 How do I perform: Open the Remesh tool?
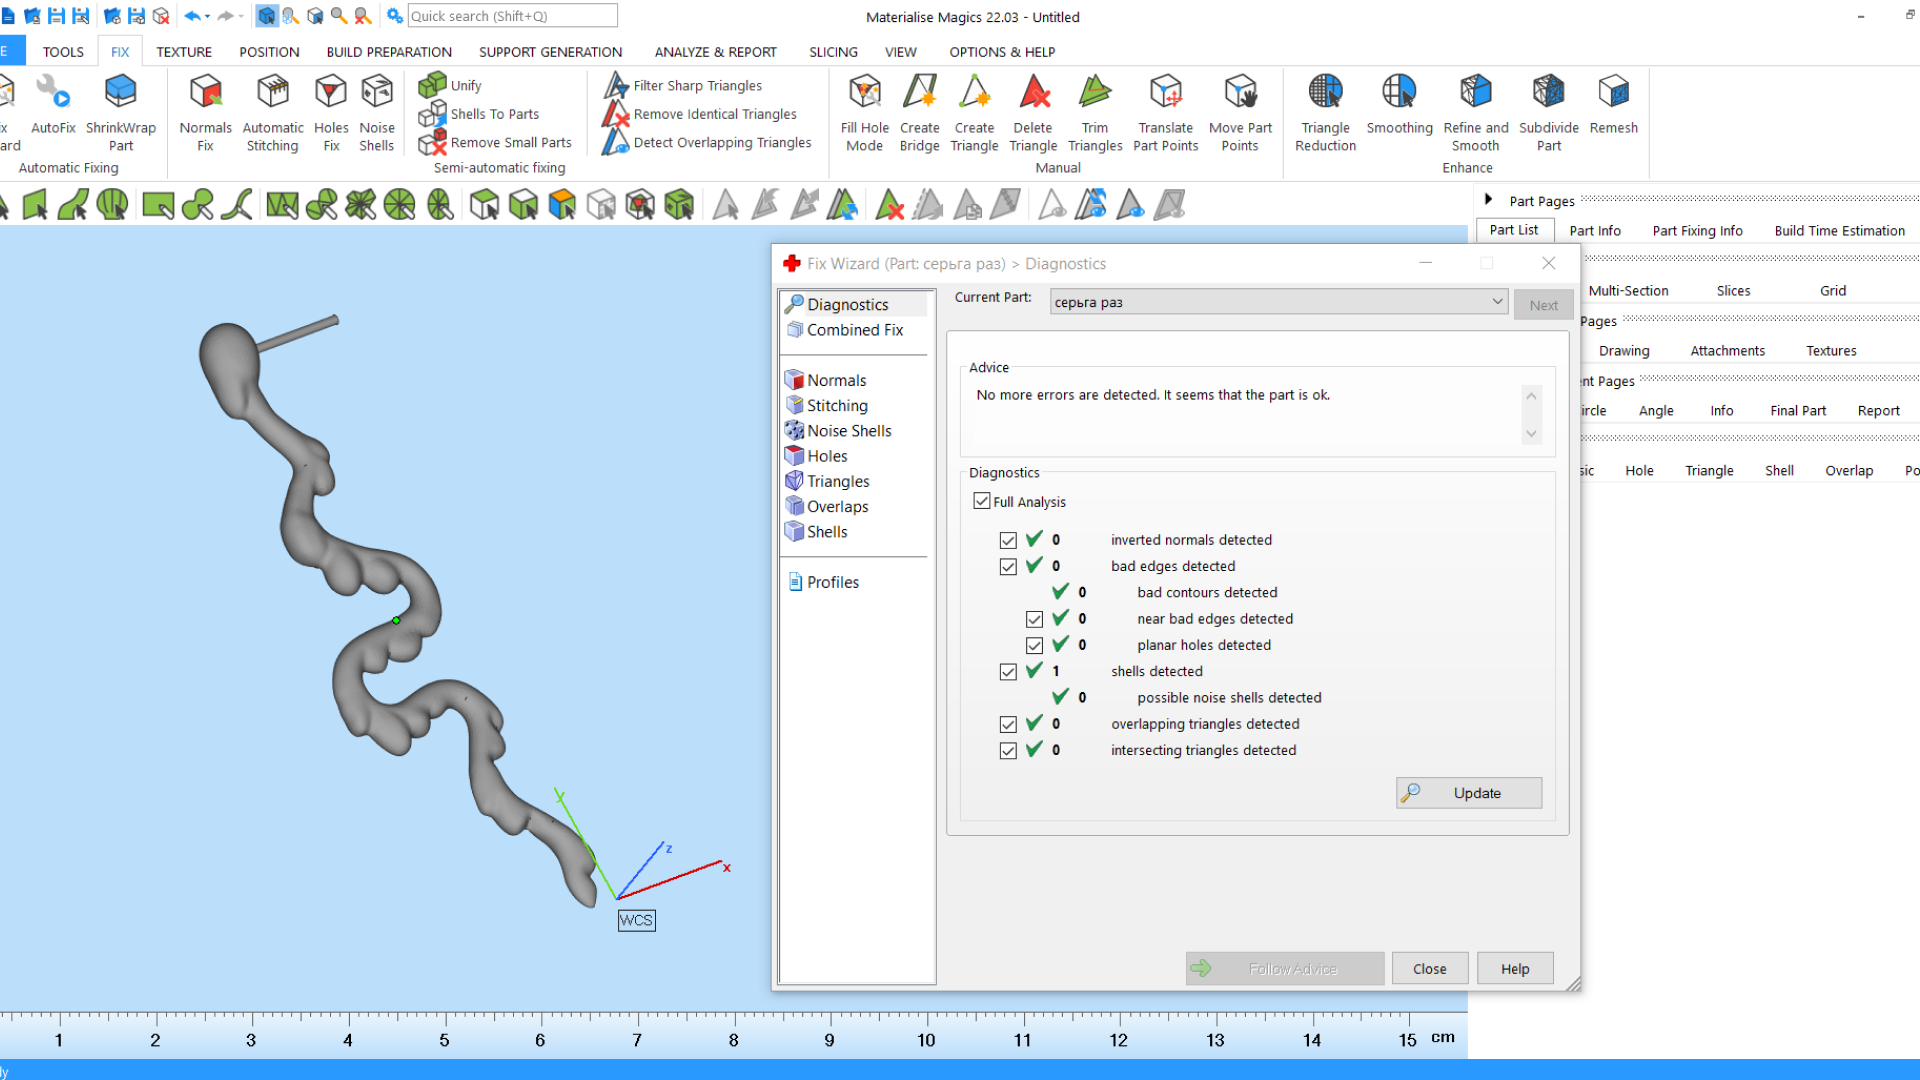pyautogui.click(x=1613, y=105)
